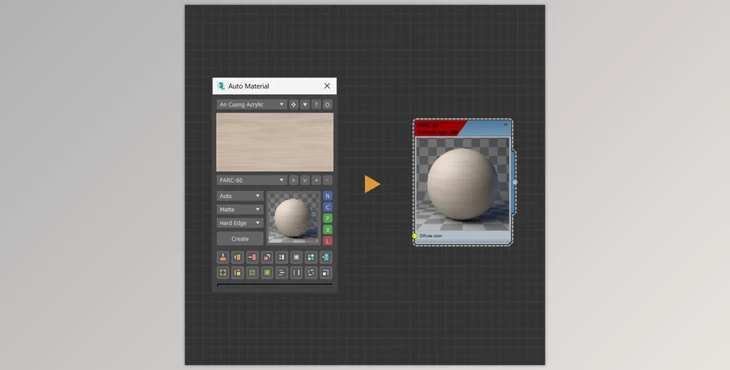Click the white two-bars icon in upper tool row
Viewport: 730px width, 370px height.
tap(282, 257)
